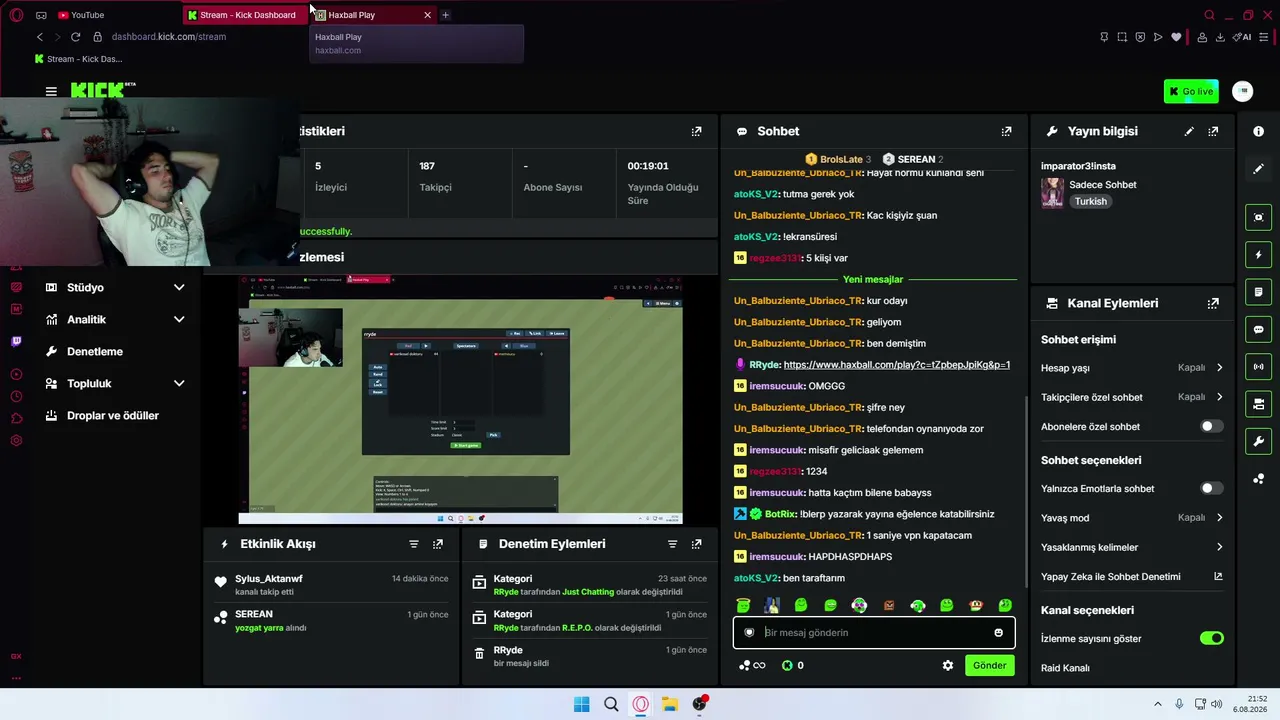Reload the page with the refresh button

pos(75,37)
